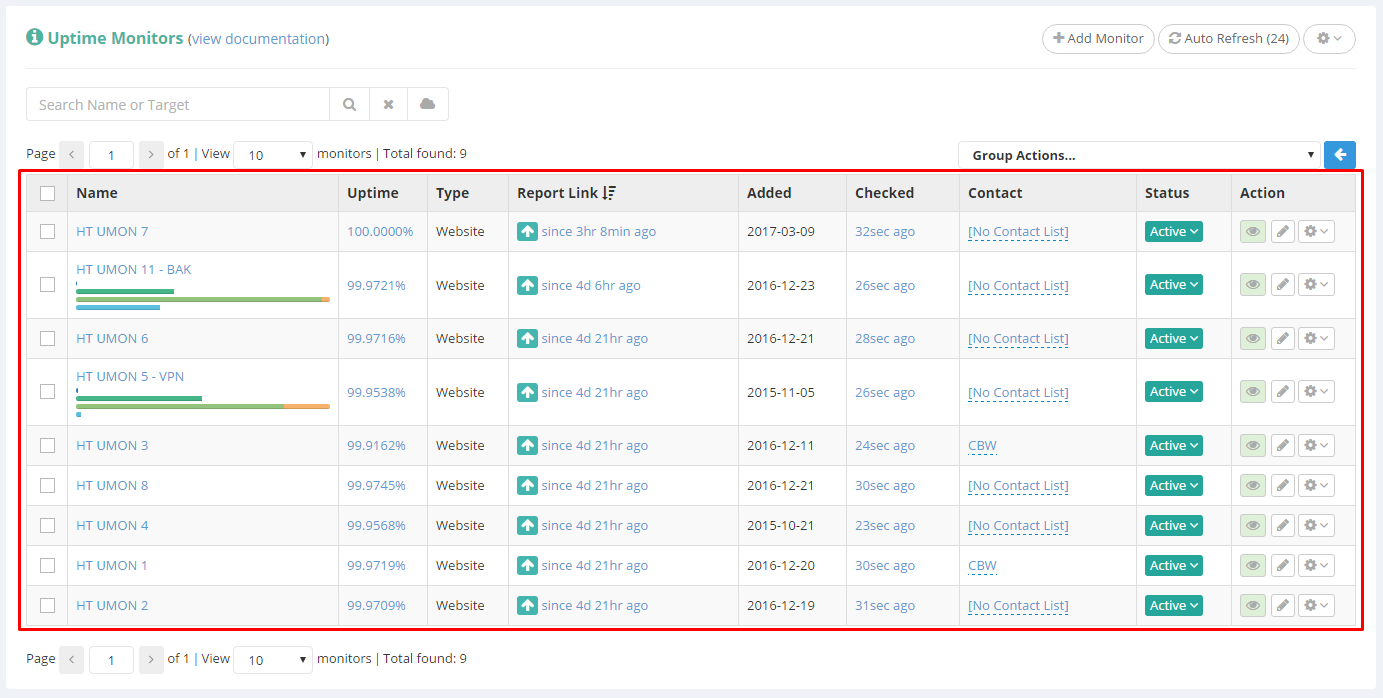Tick the checkbox for HT UMON 8
1383x698 pixels.
[47, 486]
